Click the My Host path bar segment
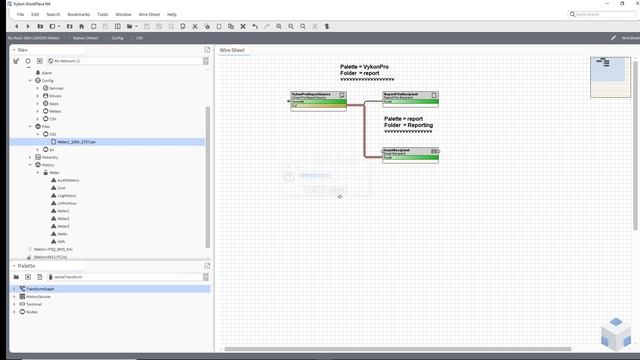The height and width of the screenshot is (360, 640). click(x=34, y=38)
